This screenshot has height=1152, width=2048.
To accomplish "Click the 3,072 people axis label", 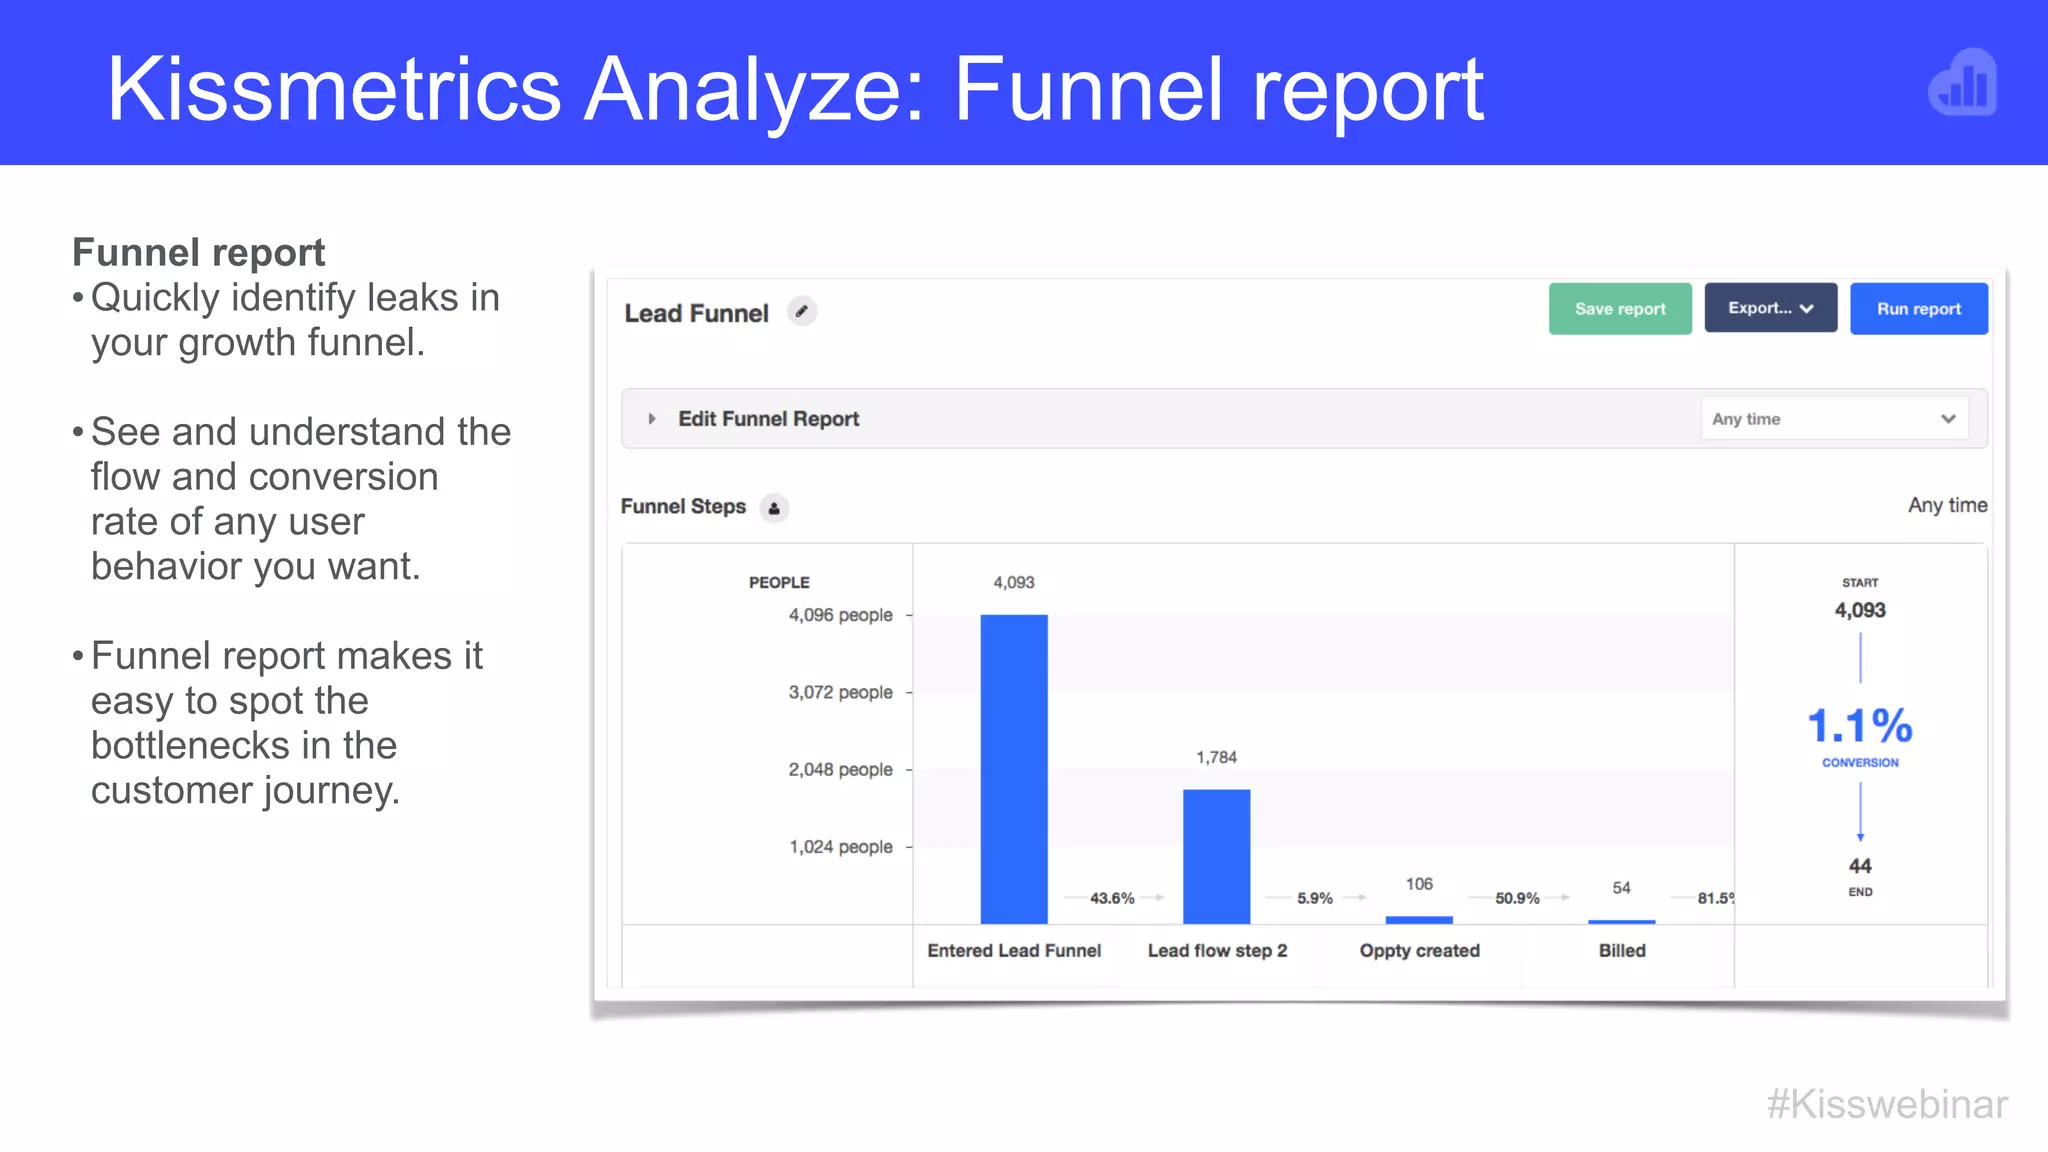I will [840, 692].
